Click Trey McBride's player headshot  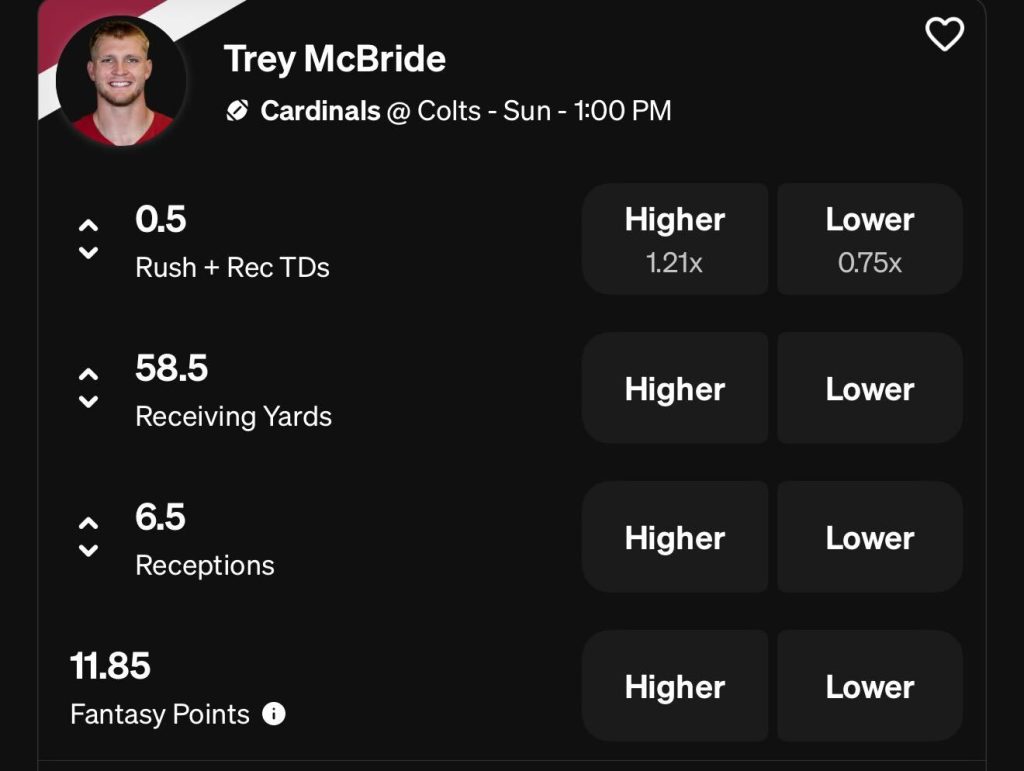click(121, 81)
